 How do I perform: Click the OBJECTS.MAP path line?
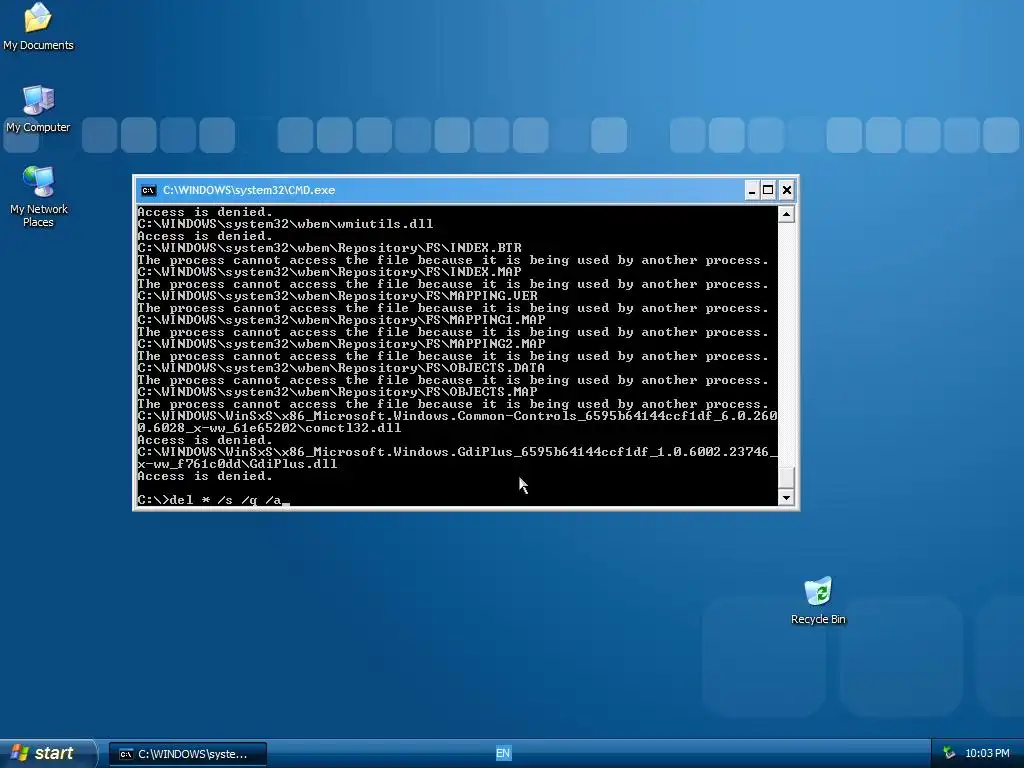(338, 392)
